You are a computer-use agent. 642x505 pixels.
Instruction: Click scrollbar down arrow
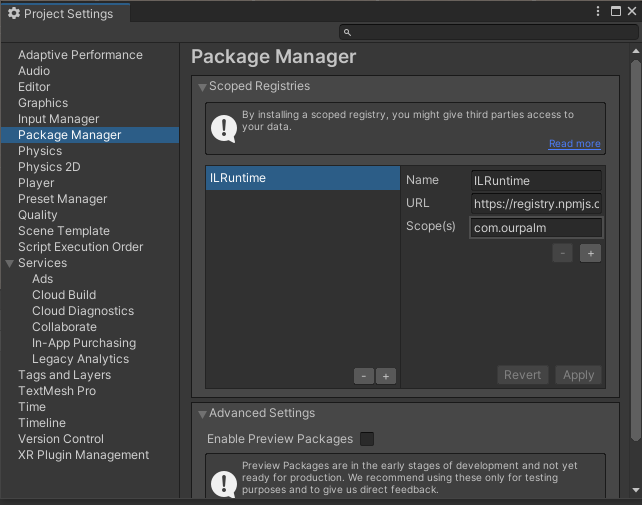(635, 490)
